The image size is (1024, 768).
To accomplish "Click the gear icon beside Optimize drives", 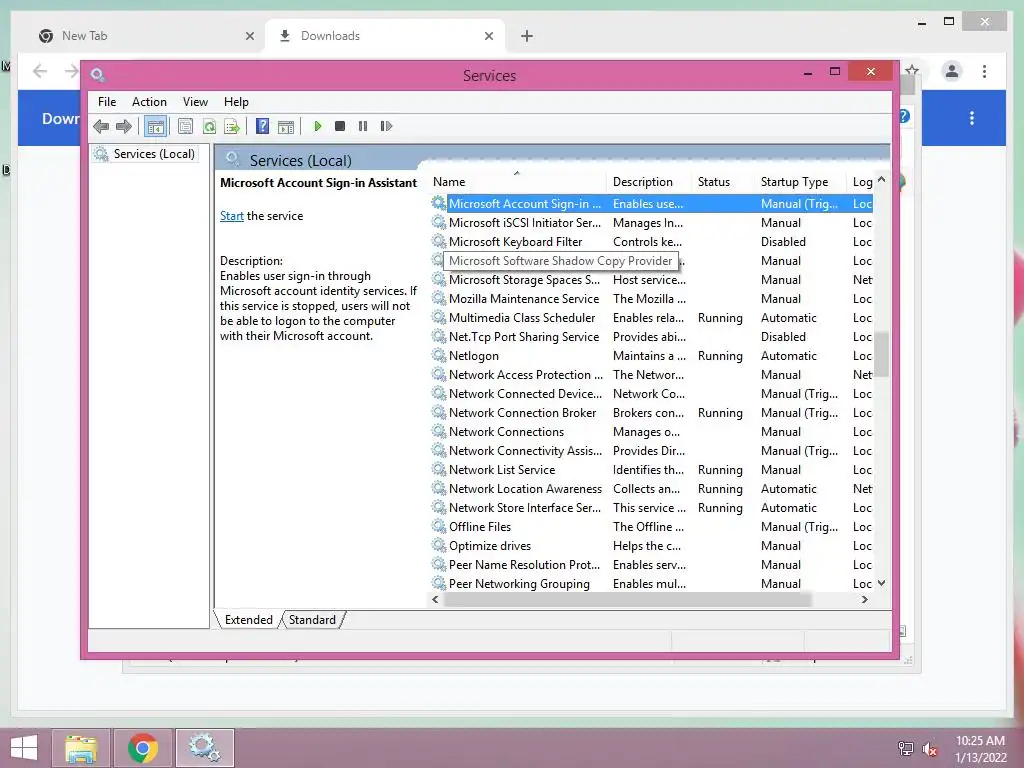I will (x=439, y=545).
